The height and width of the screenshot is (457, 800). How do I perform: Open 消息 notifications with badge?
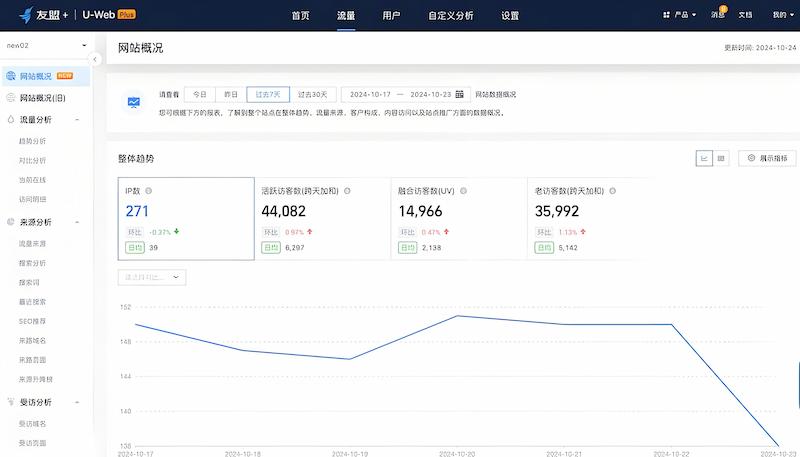pyautogui.click(x=718, y=14)
